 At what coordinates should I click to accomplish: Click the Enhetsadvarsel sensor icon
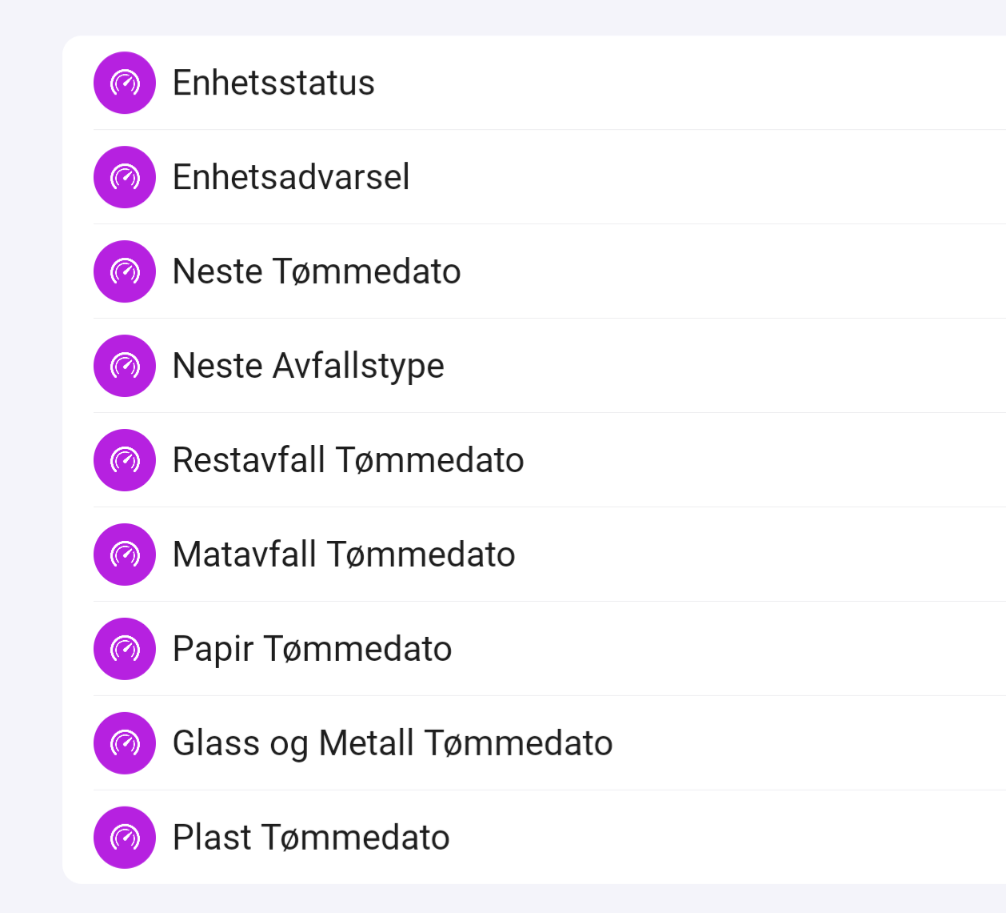(124, 177)
